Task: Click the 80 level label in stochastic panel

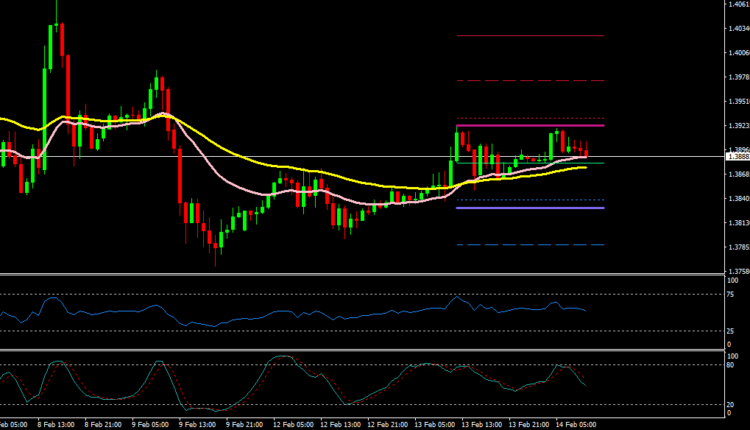Action: pyautogui.click(x=731, y=365)
